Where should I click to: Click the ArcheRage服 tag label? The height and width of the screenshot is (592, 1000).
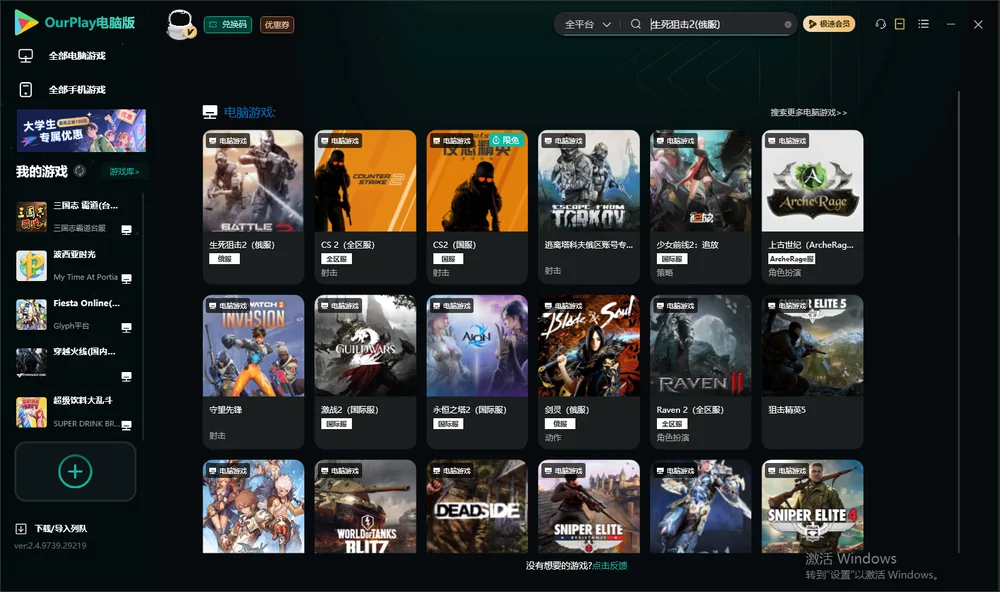click(x=791, y=258)
